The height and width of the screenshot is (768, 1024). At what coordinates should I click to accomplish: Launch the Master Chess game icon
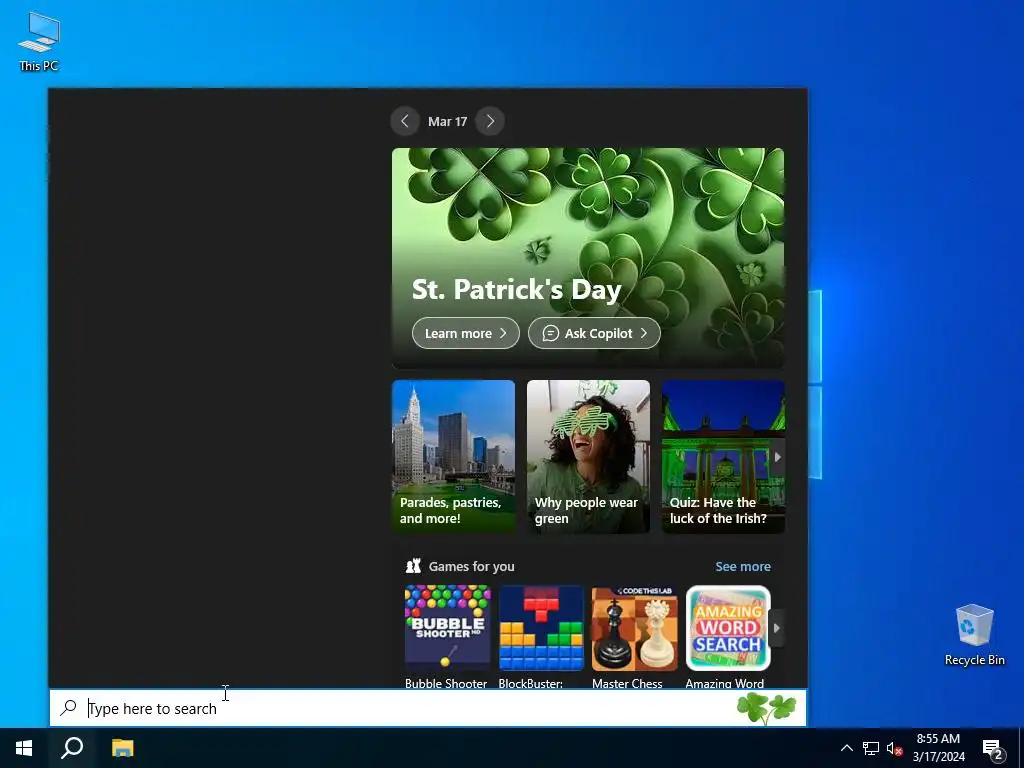[x=634, y=628]
